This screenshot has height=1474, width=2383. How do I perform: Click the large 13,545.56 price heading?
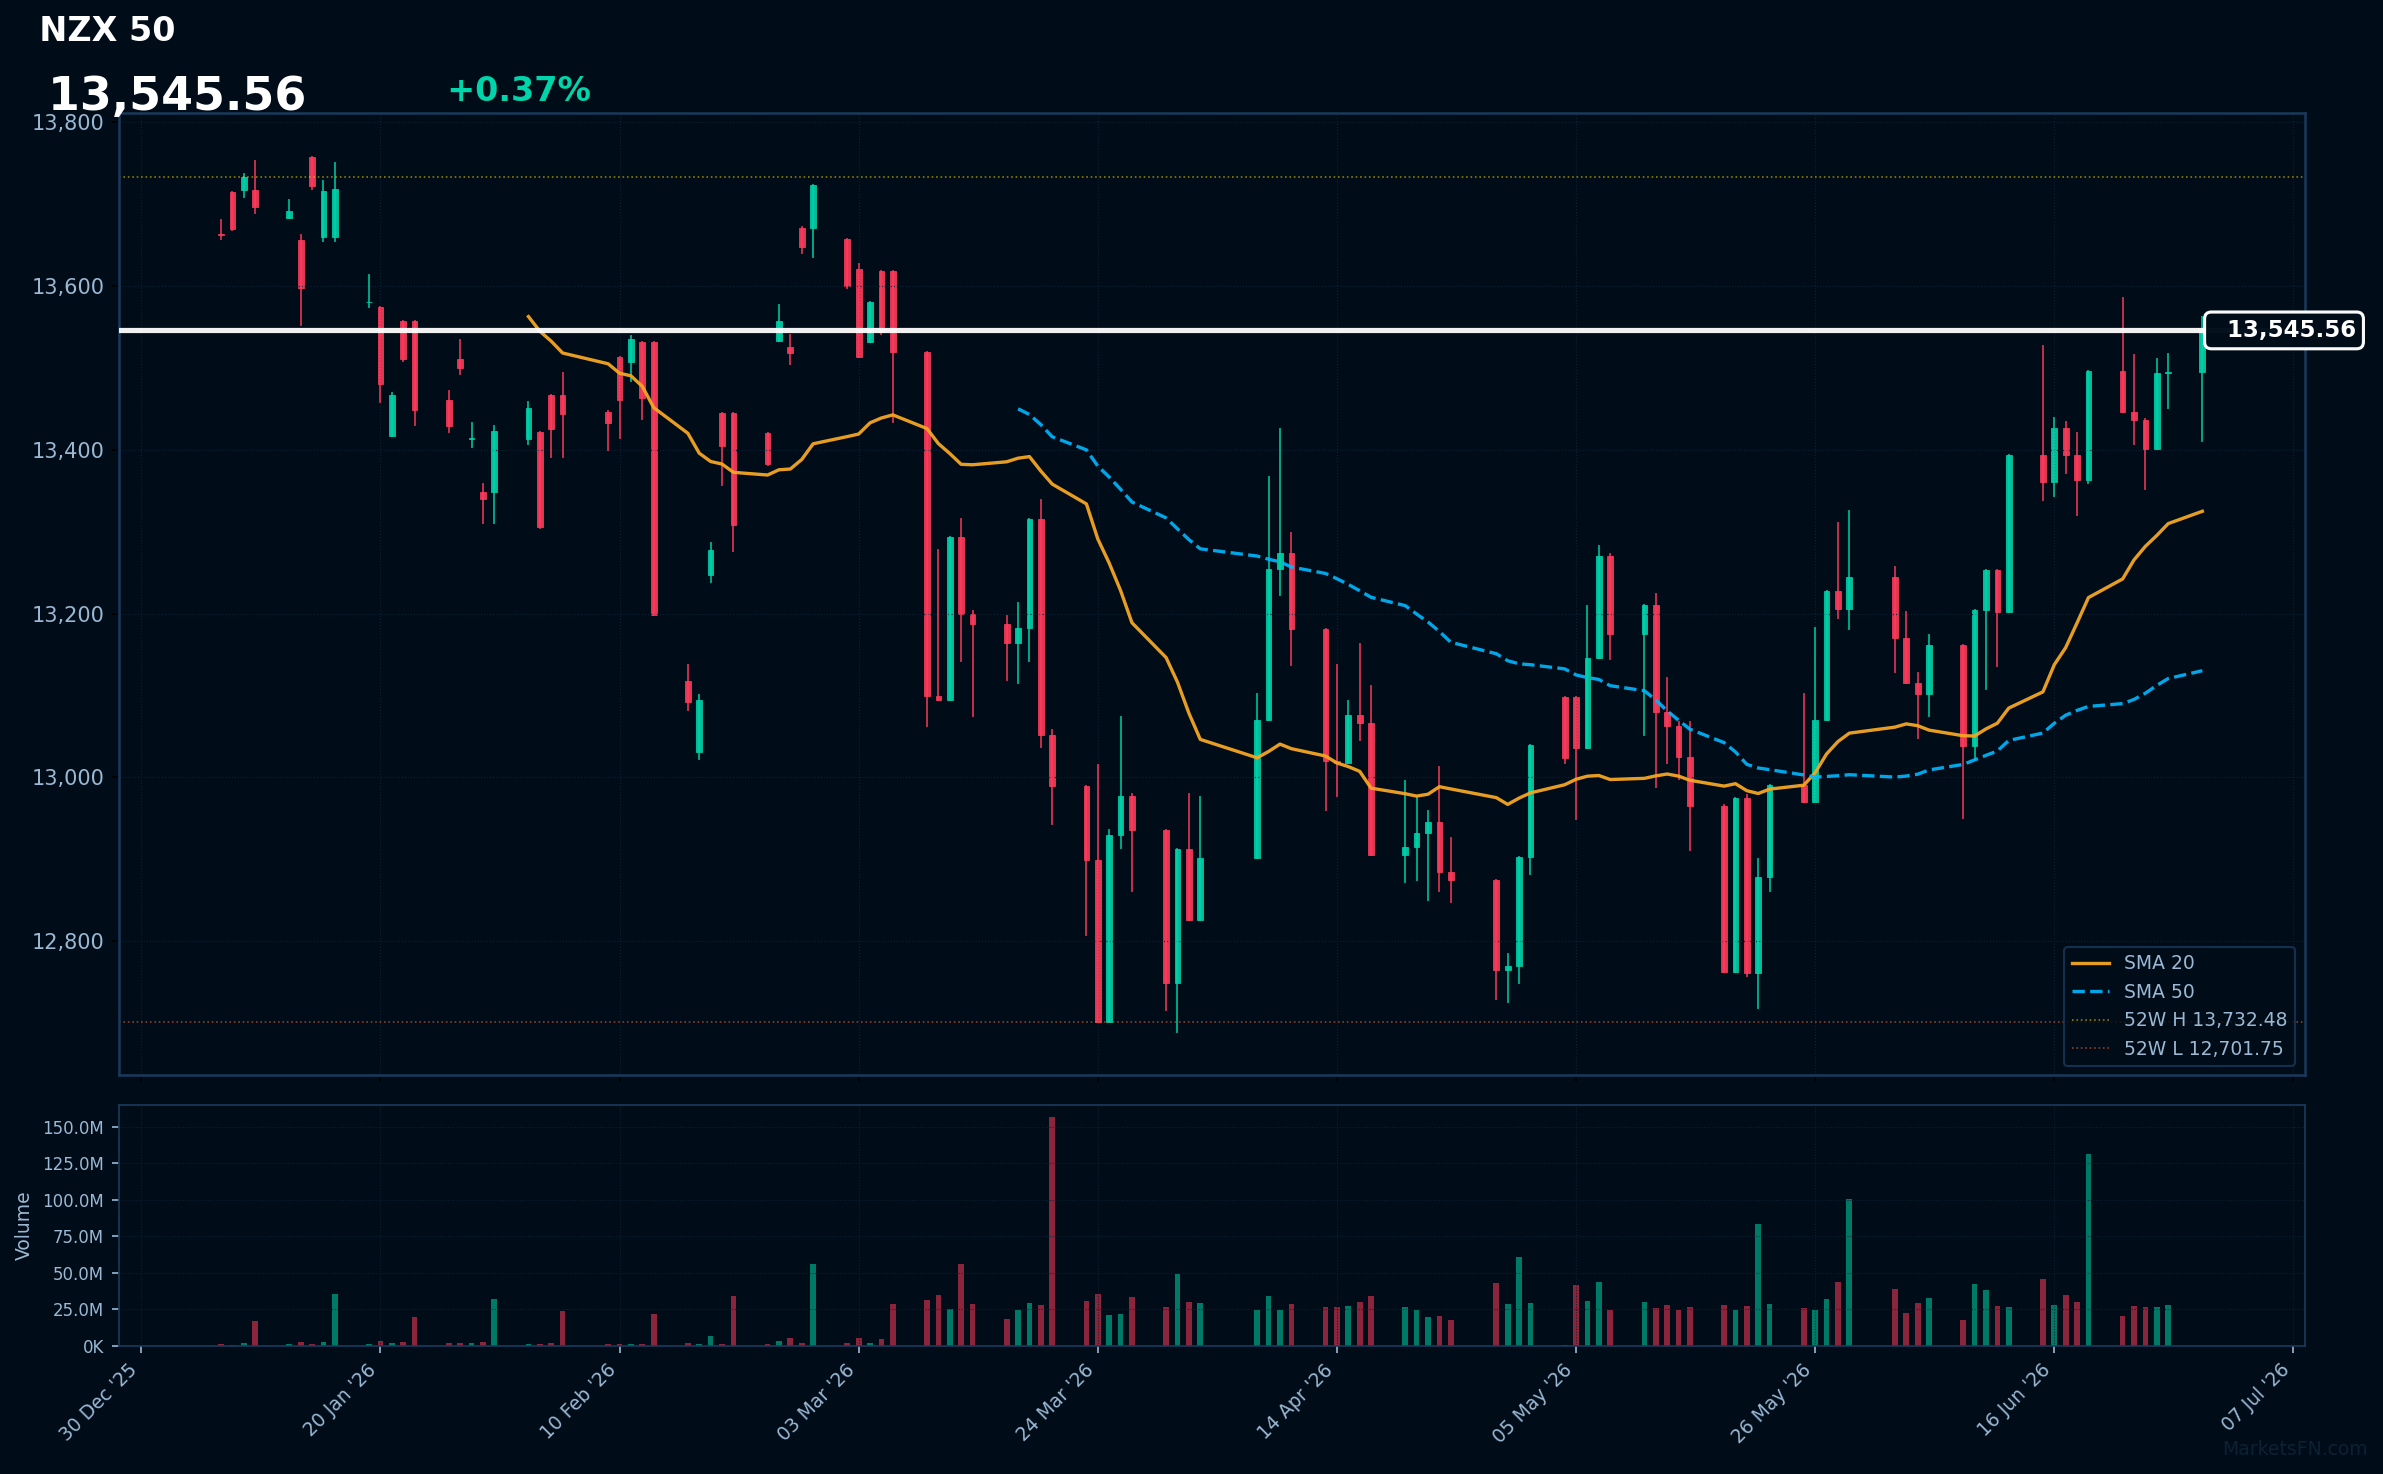(177, 94)
